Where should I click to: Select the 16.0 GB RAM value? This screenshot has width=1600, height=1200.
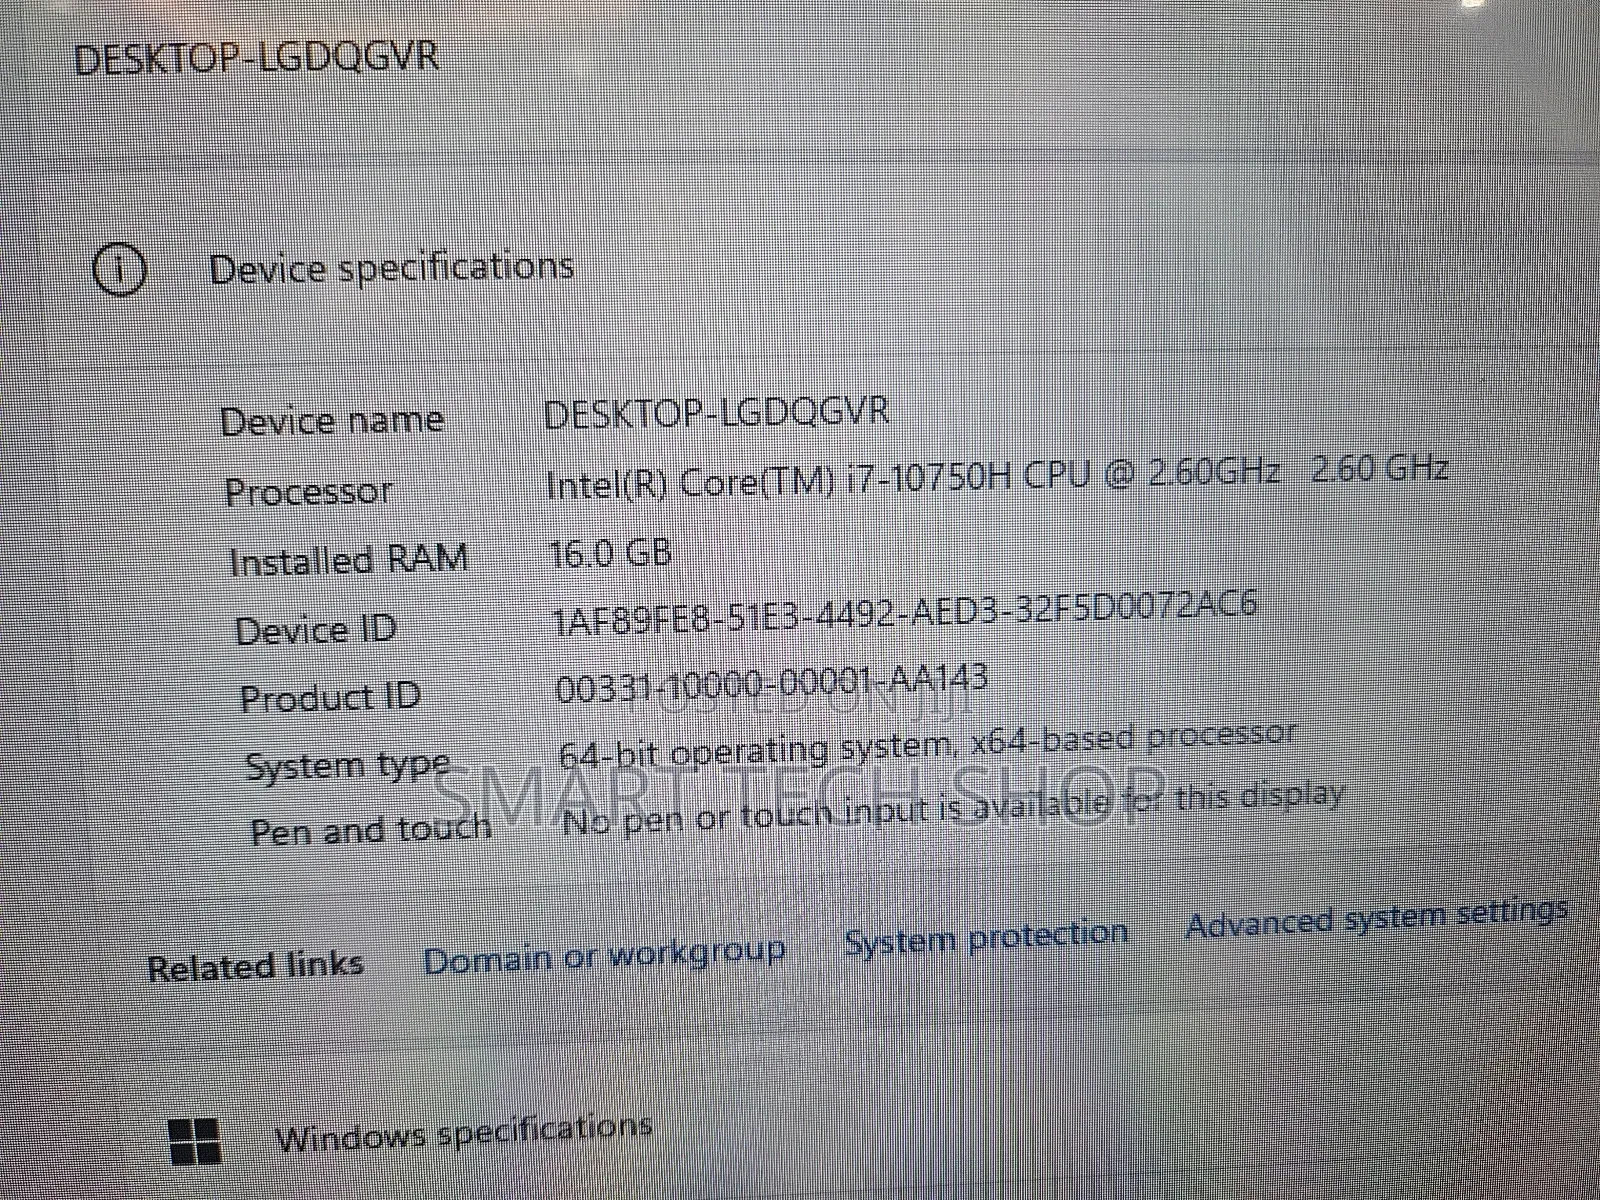(x=611, y=553)
